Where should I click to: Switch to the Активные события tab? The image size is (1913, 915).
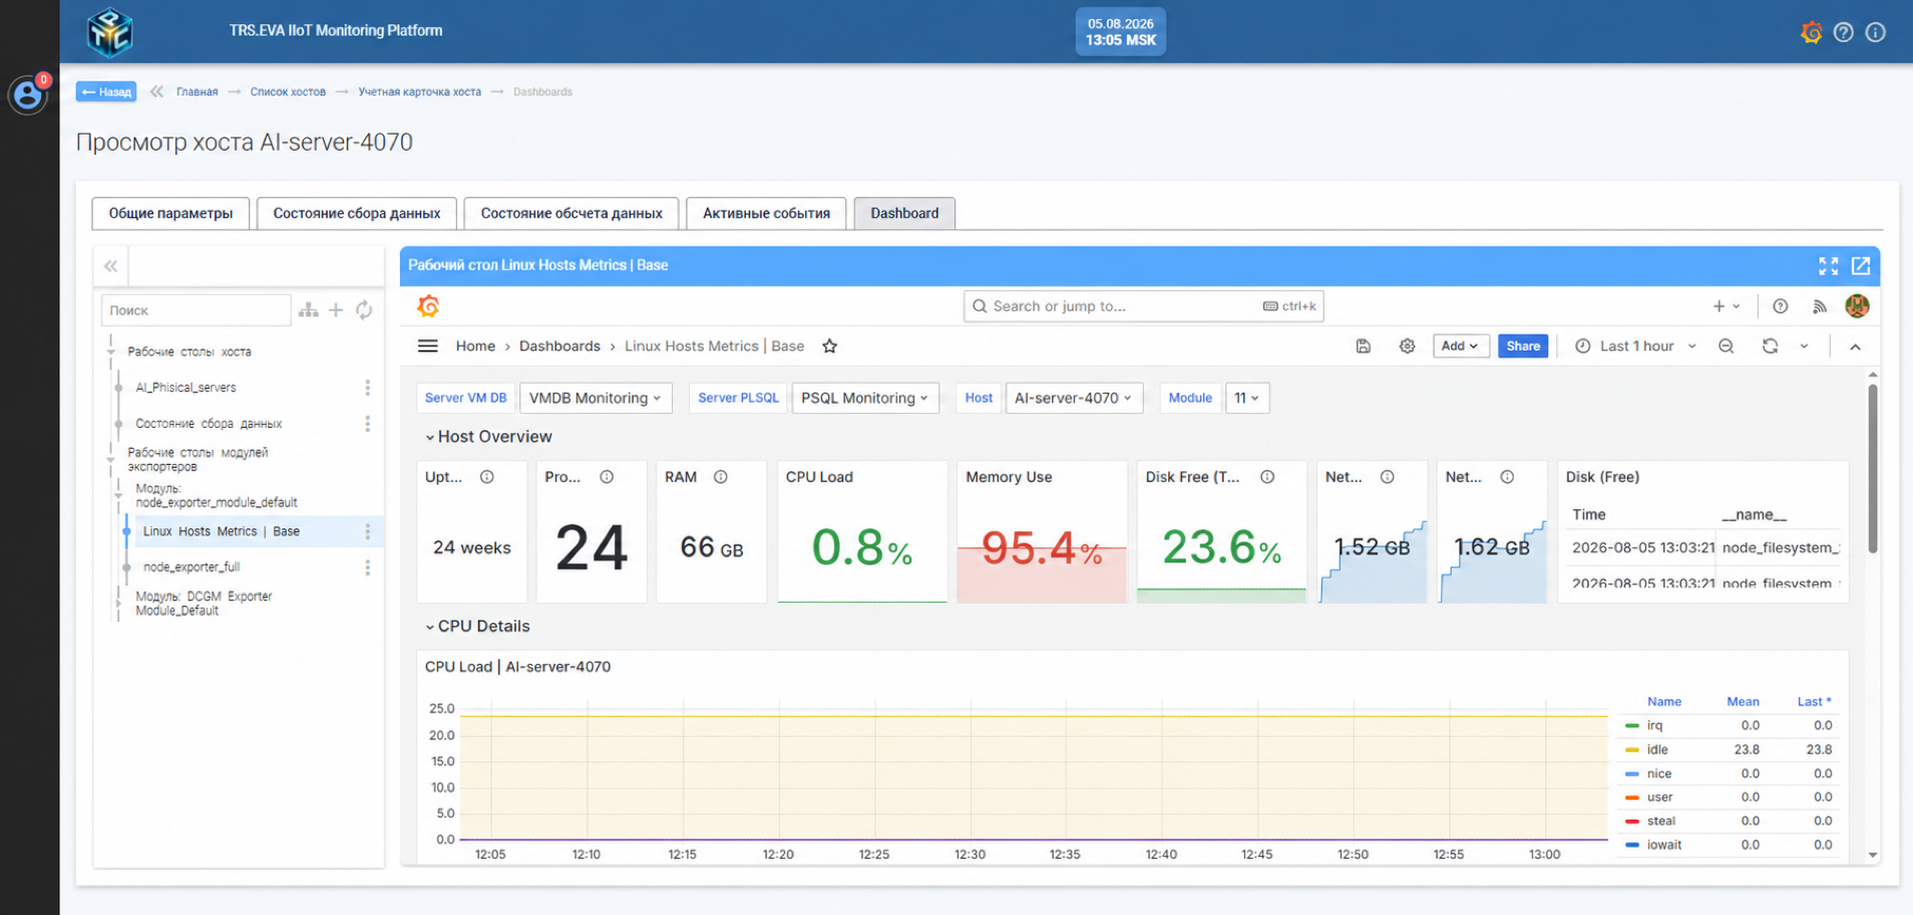pyautogui.click(x=766, y=213)
